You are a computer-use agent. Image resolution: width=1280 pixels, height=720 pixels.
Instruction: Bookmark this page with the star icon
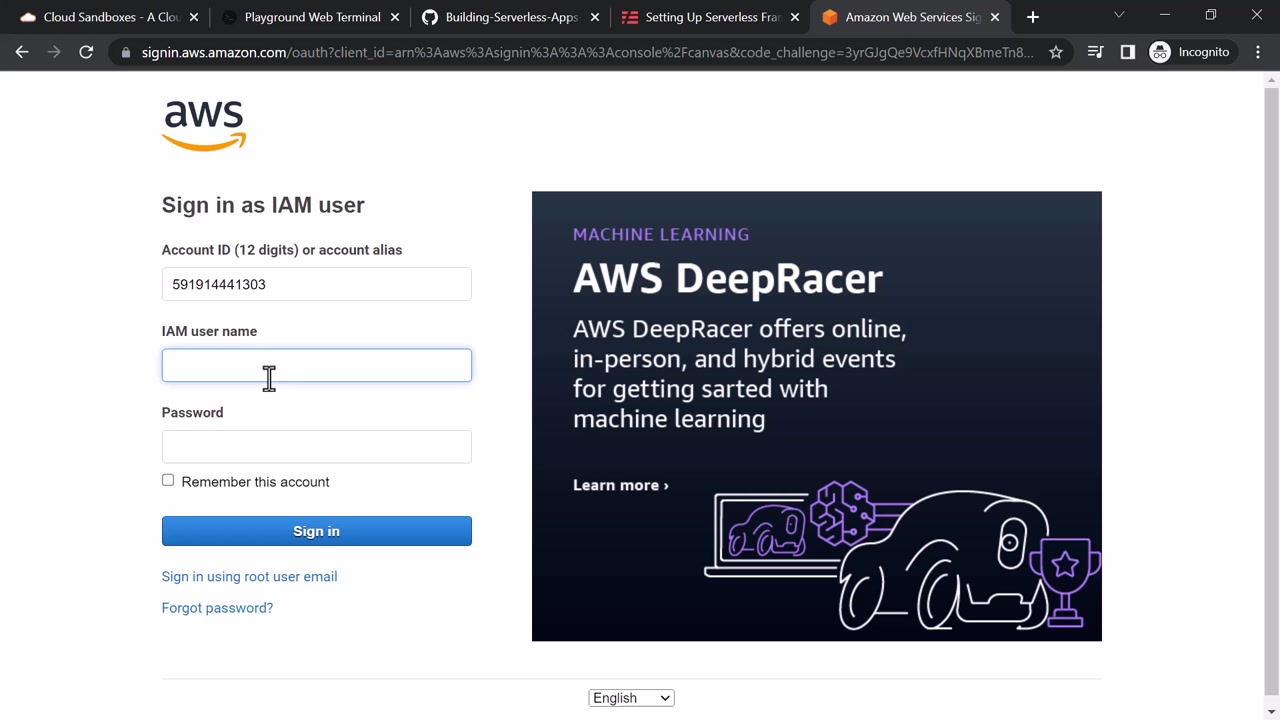tap(1056, 52)
